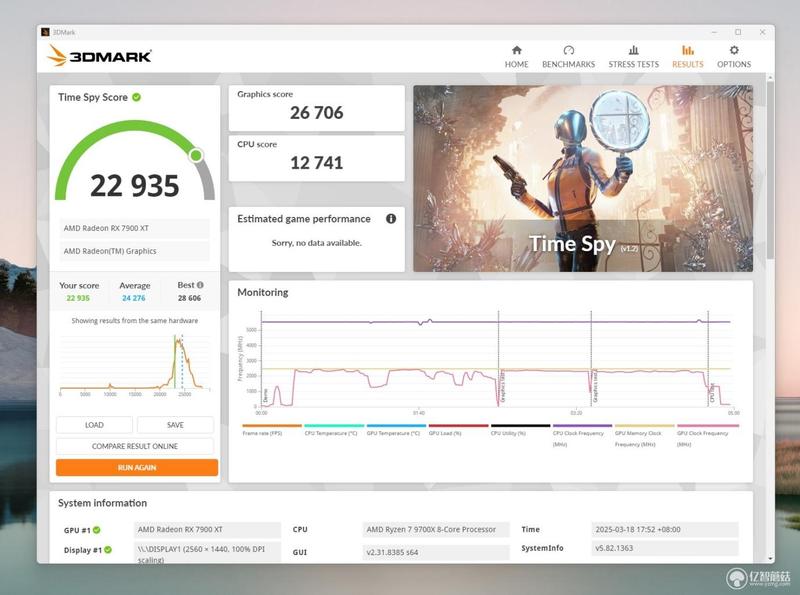800x595 pixels.
Task: Maximize the 3DMark window
Action: 738,32
